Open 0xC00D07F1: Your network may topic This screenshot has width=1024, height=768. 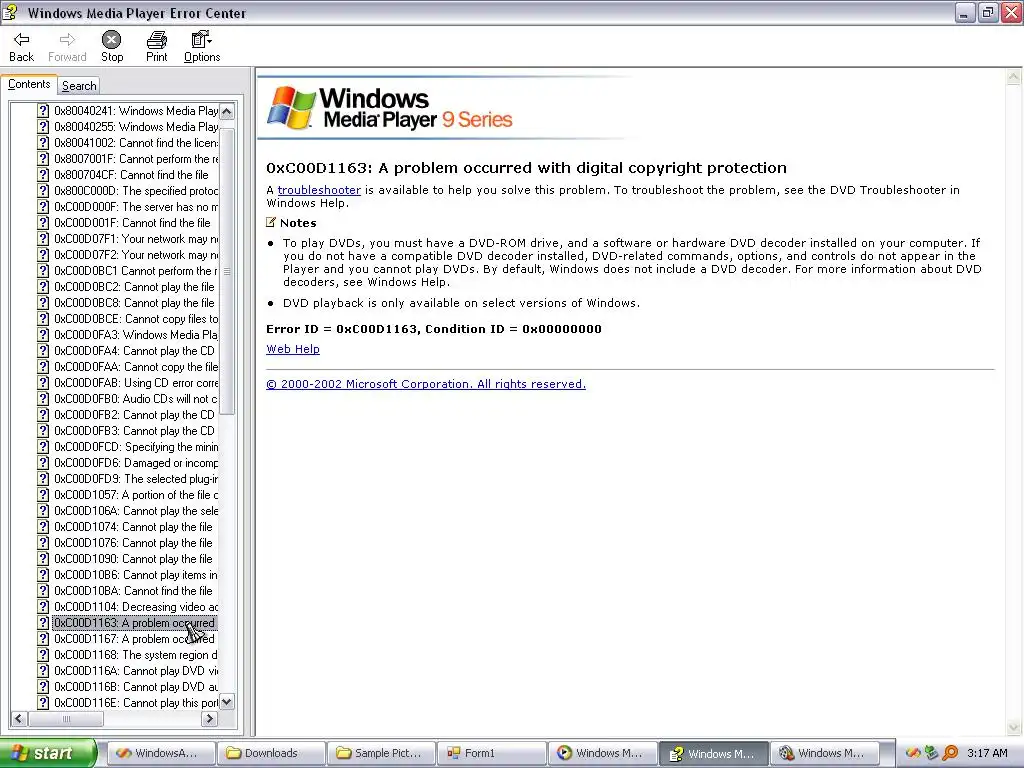tap(136, 239)
